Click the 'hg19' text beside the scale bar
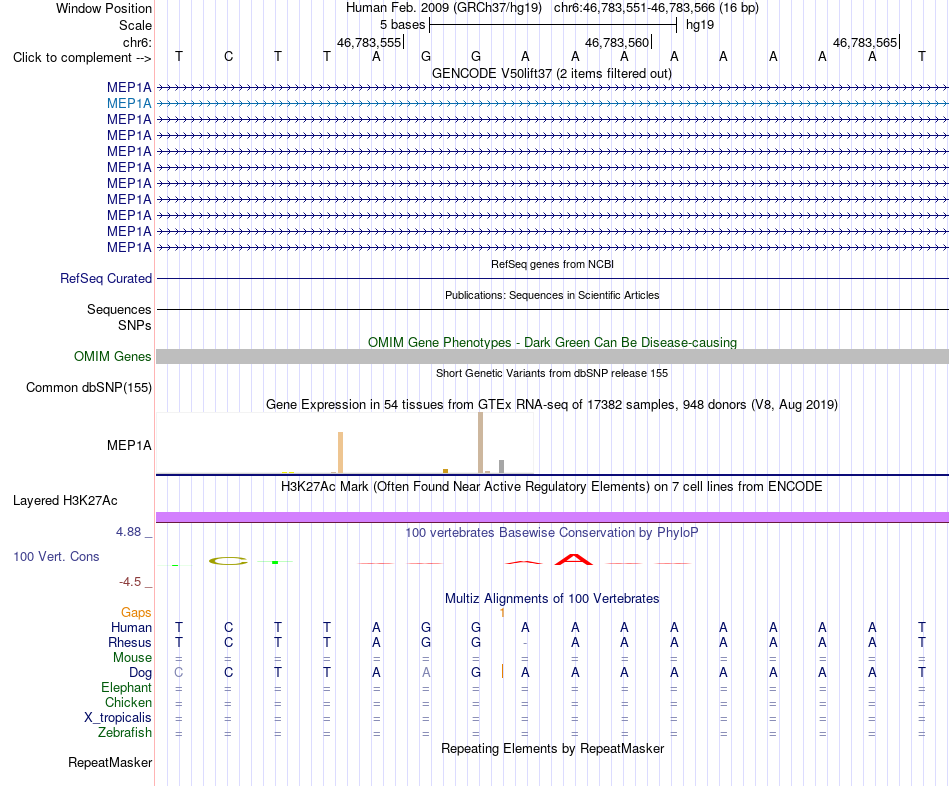 (700, 25)
